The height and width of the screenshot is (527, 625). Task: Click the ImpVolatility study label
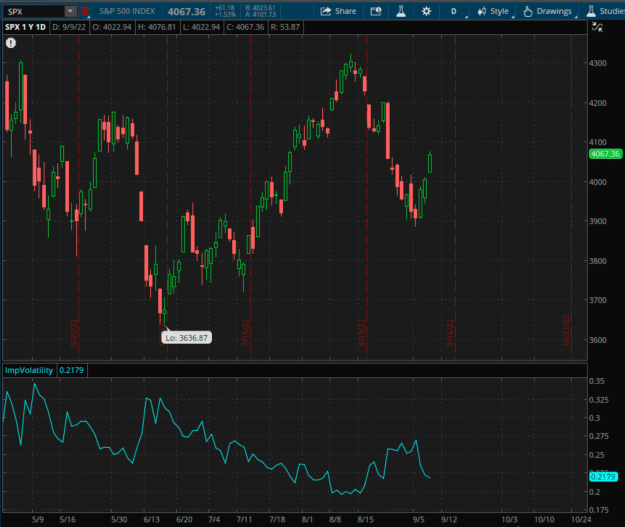[29, 370]
